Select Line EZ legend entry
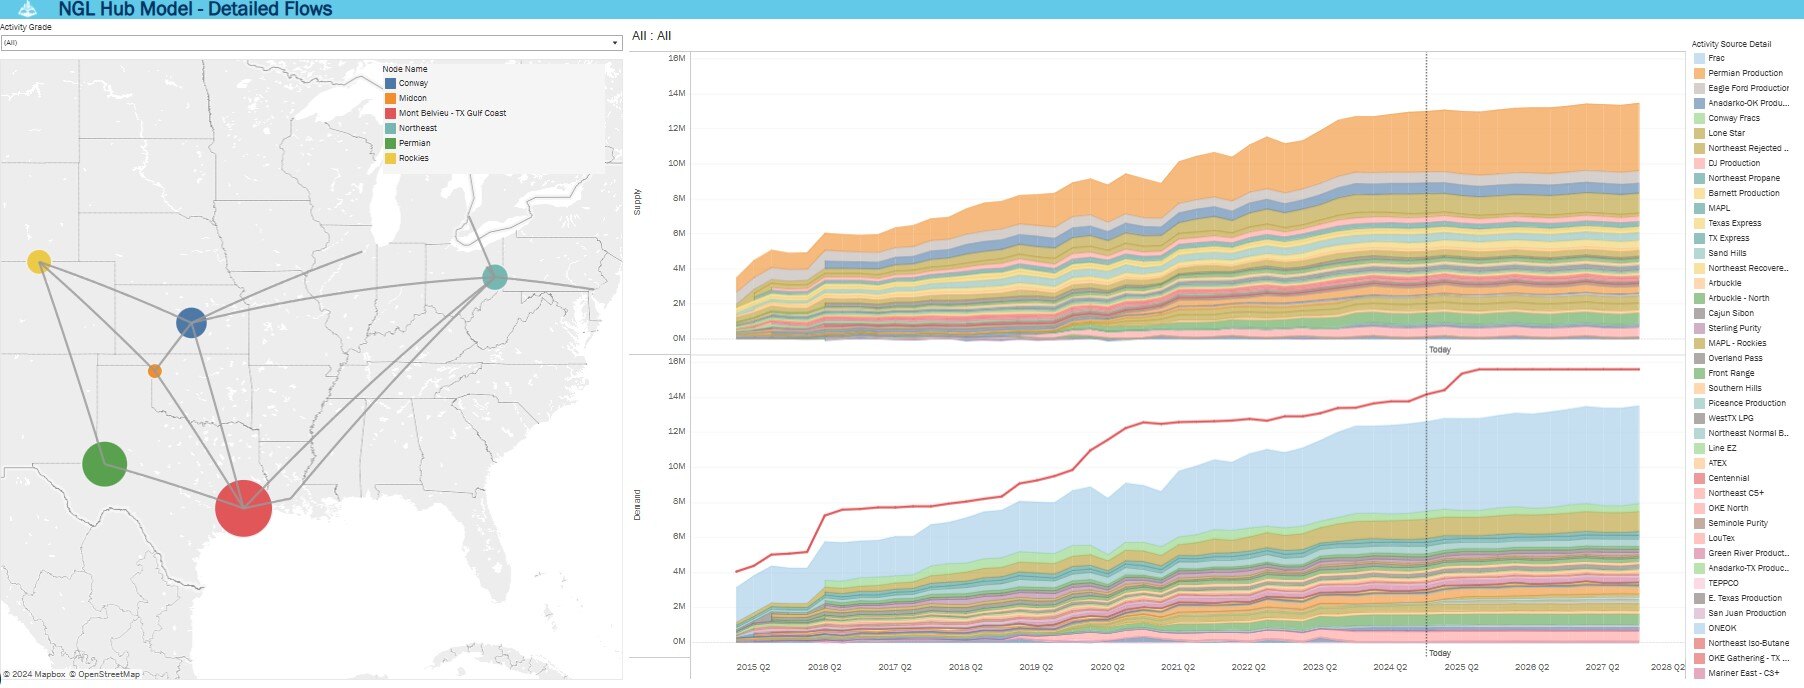 pos(1722,448)
